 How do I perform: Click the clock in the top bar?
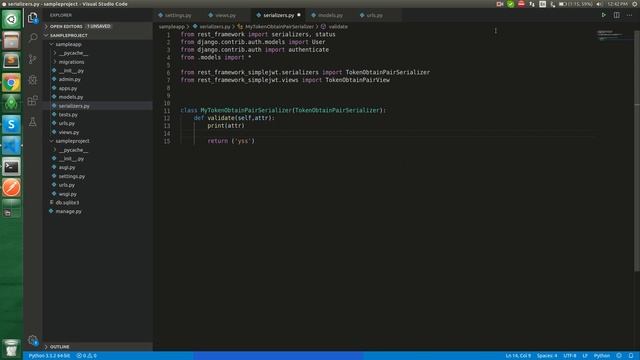[617, 4]
